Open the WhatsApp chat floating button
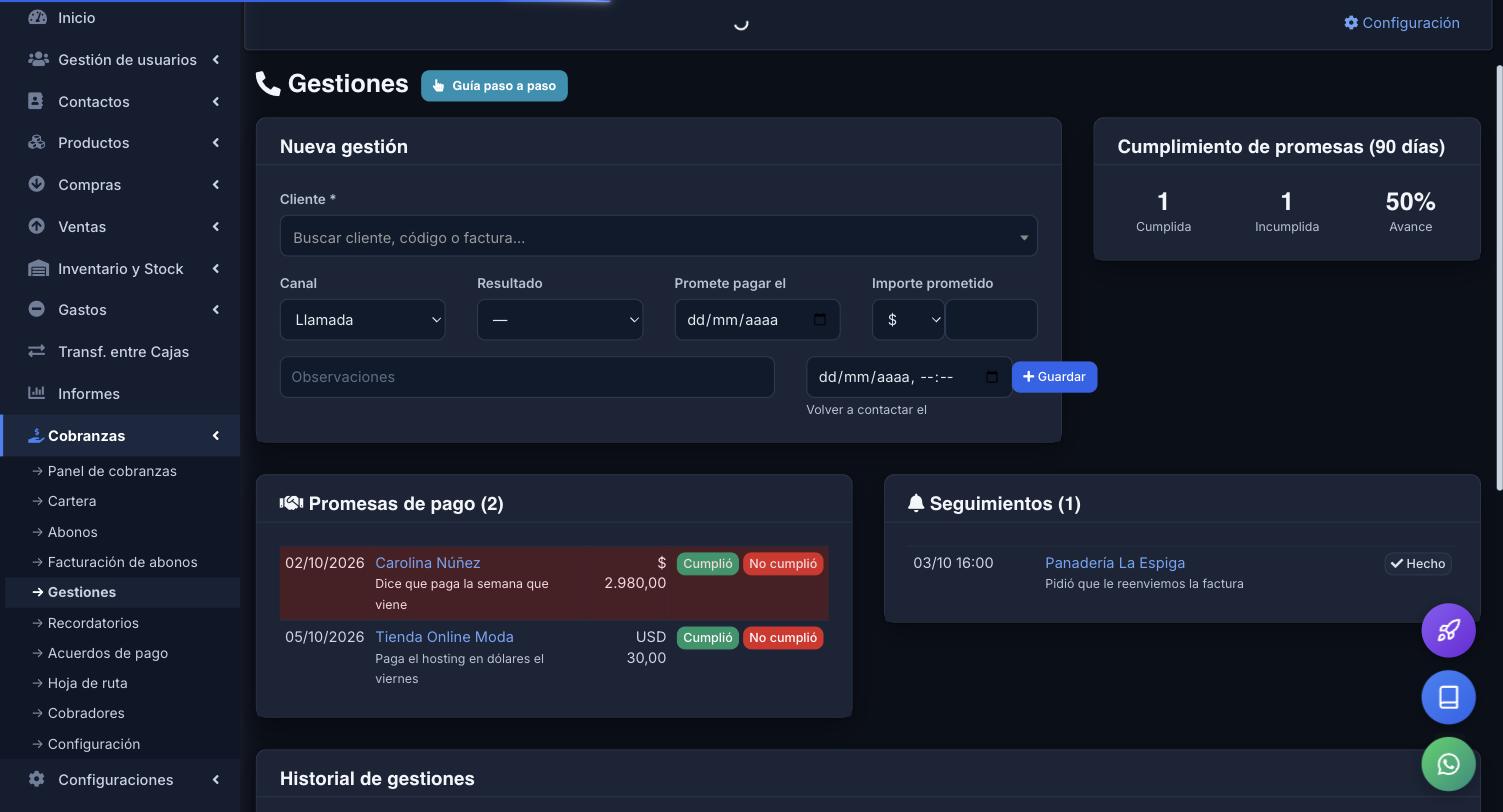1503x812 pixels. 1448,764
